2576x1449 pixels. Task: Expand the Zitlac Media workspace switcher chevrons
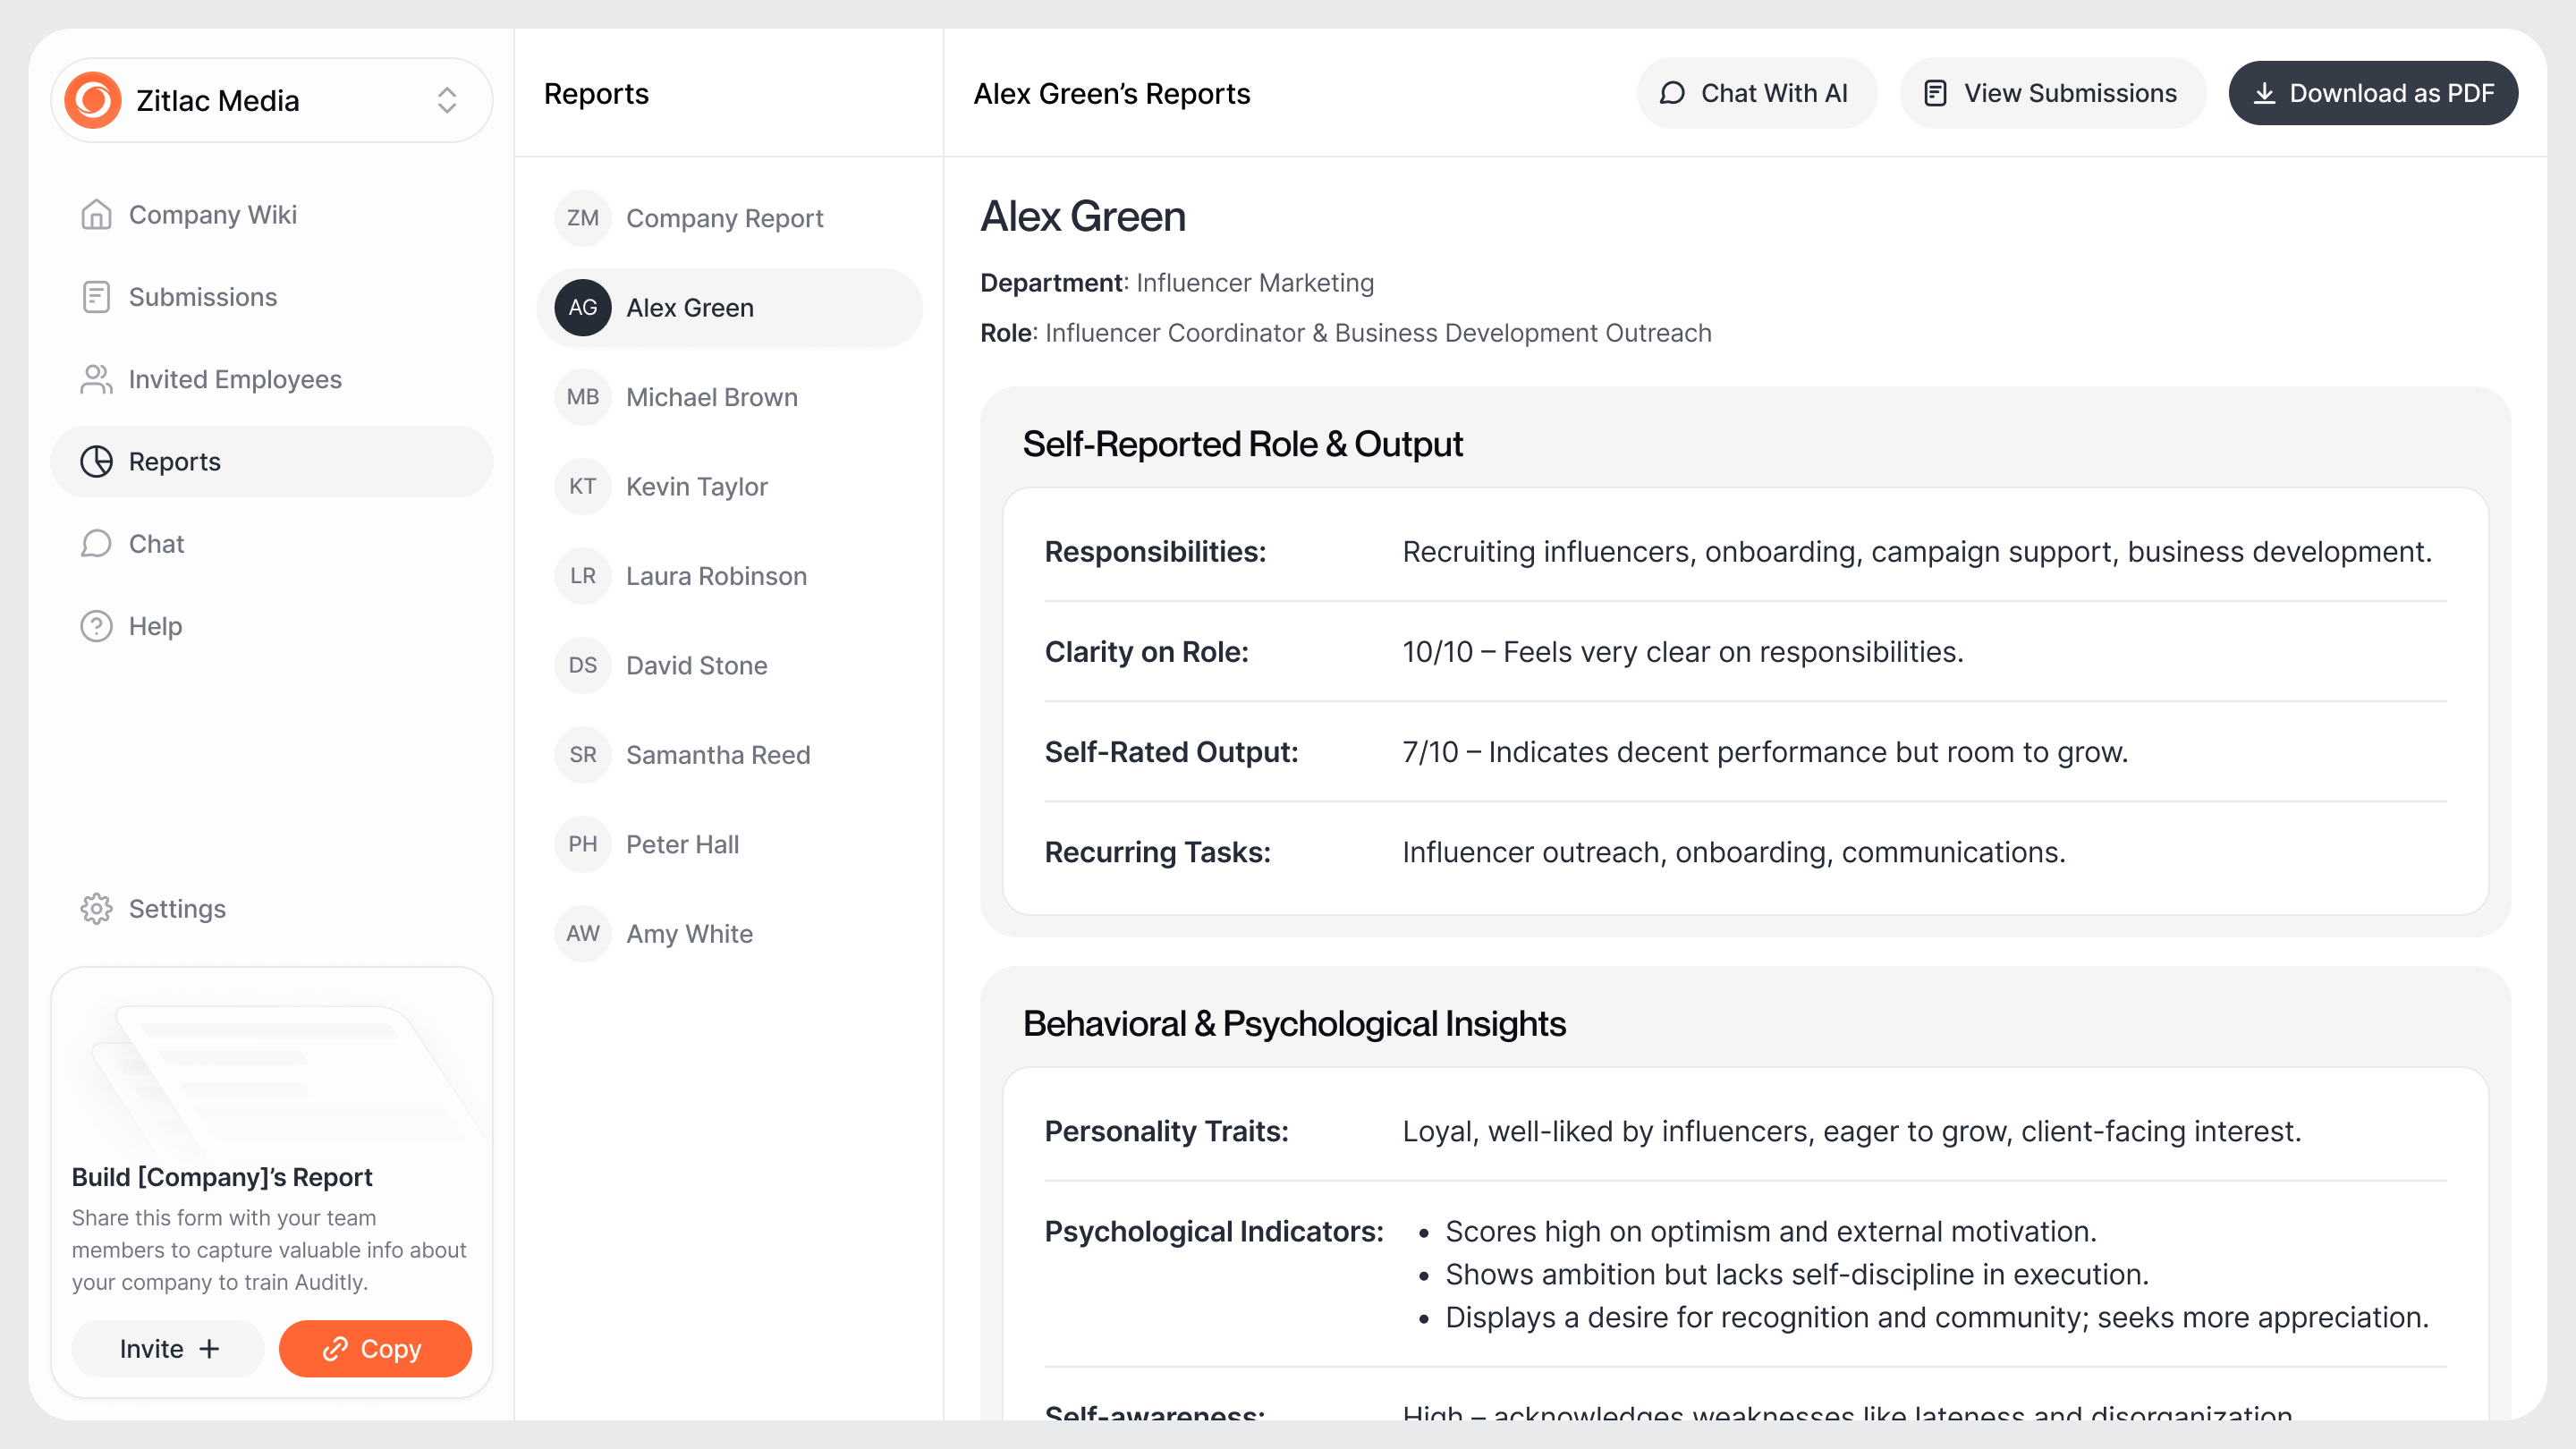[446, 100]
